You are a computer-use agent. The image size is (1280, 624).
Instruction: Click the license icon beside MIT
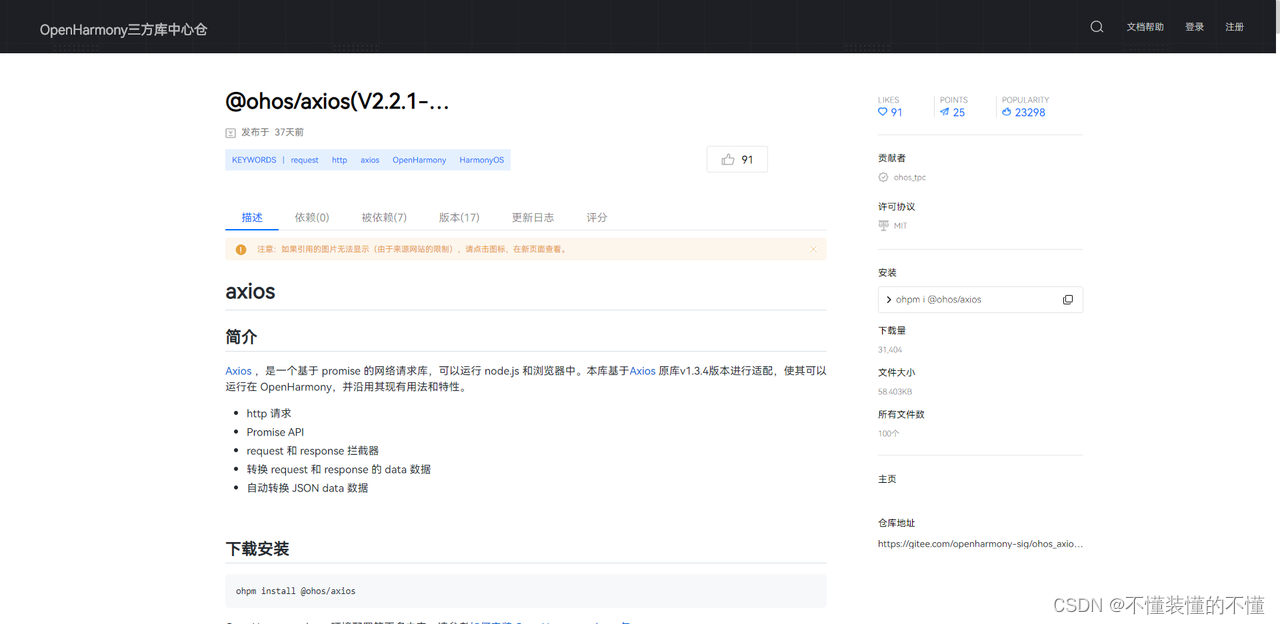pyautogui.click(x=883, y=226)
